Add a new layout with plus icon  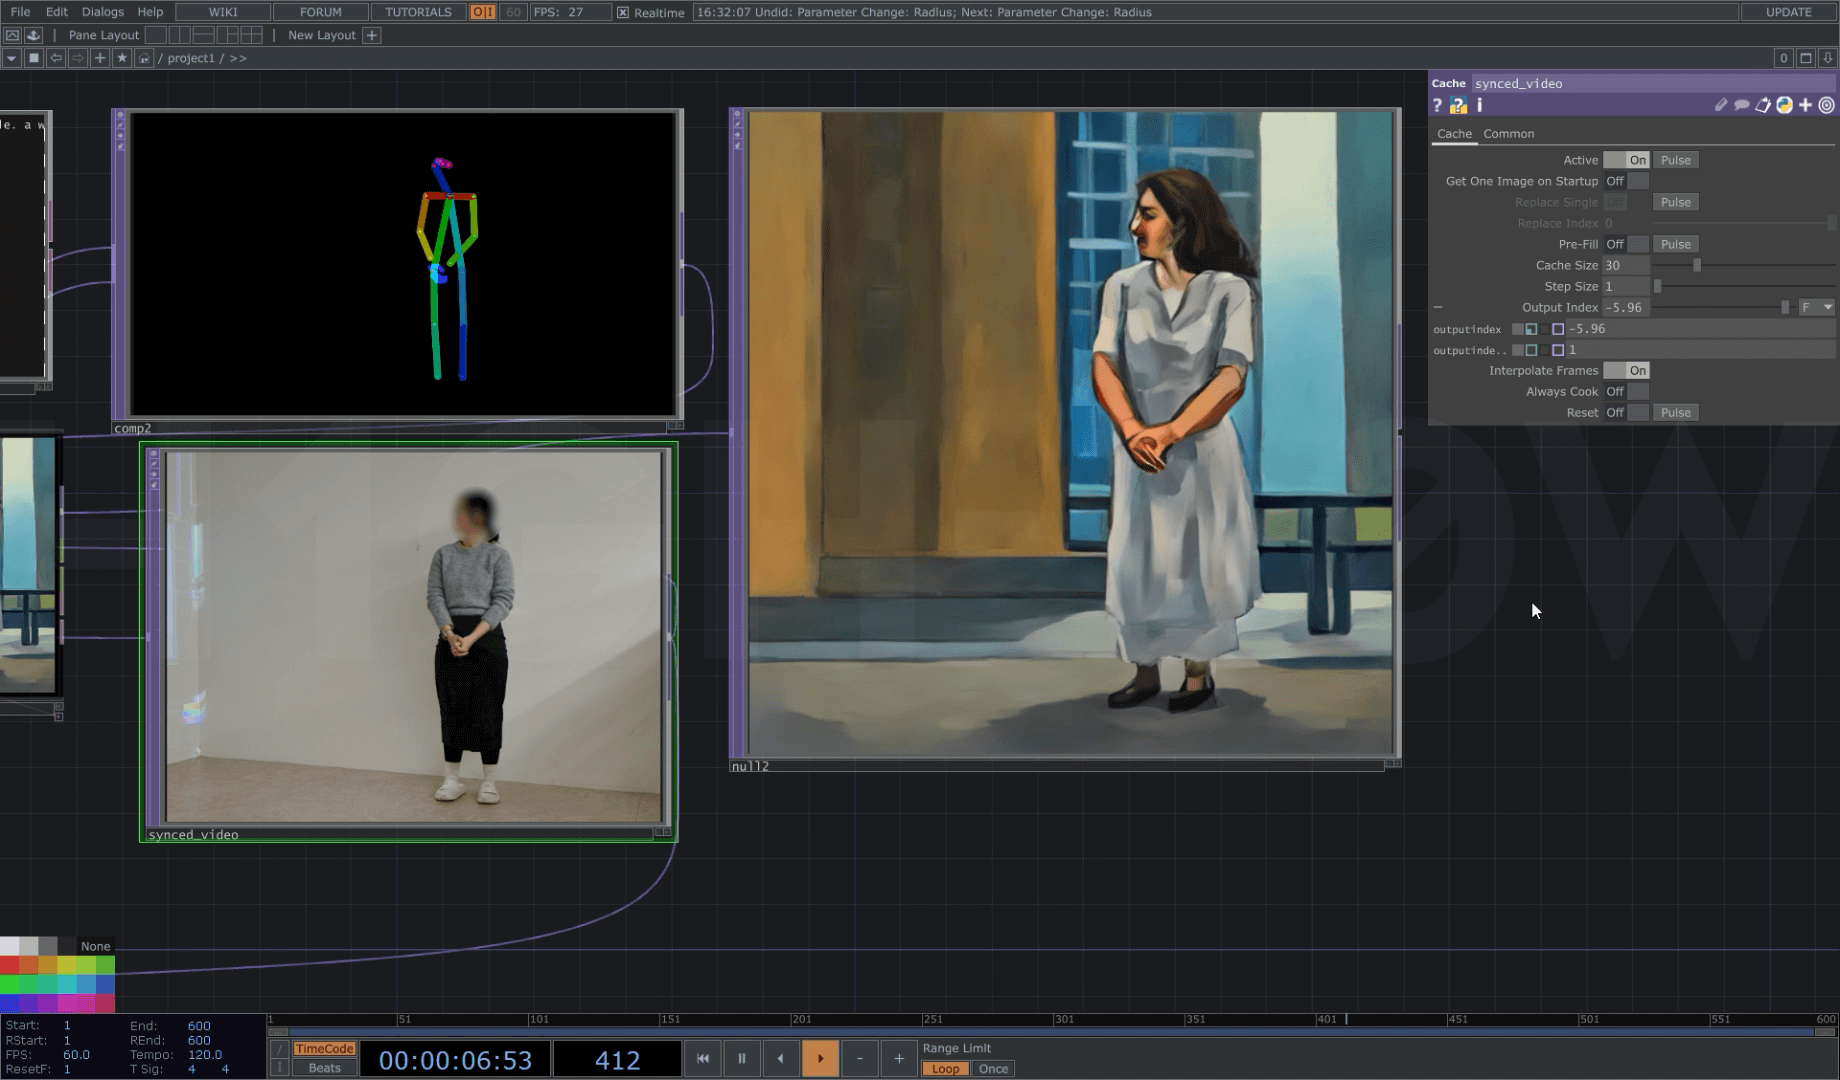pos(372,35)
